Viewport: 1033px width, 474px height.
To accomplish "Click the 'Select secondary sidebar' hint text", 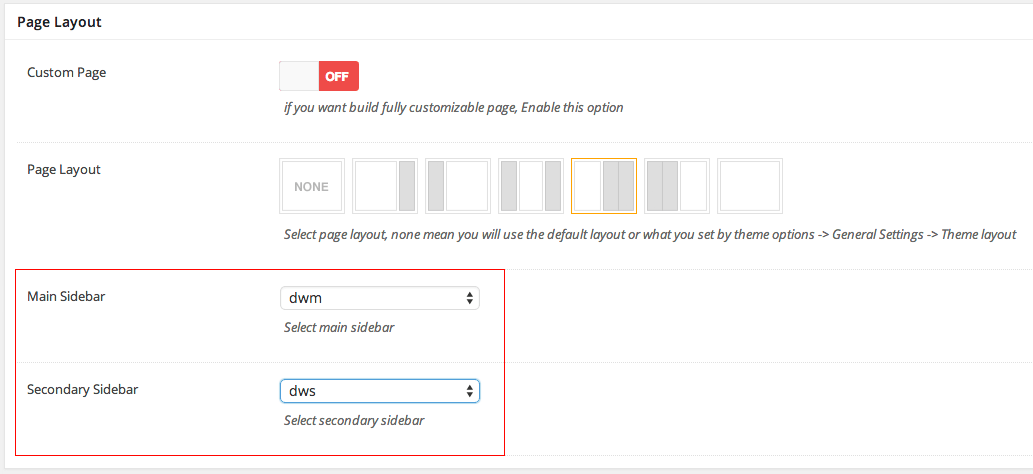I will coord(354,420).
